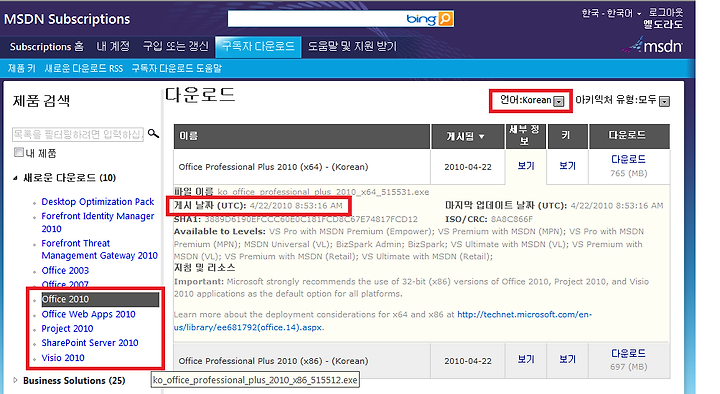Click the SHA1 hash value text
Image resolution: width=720 pixels, height=394 pixels.
pos(311,219)
